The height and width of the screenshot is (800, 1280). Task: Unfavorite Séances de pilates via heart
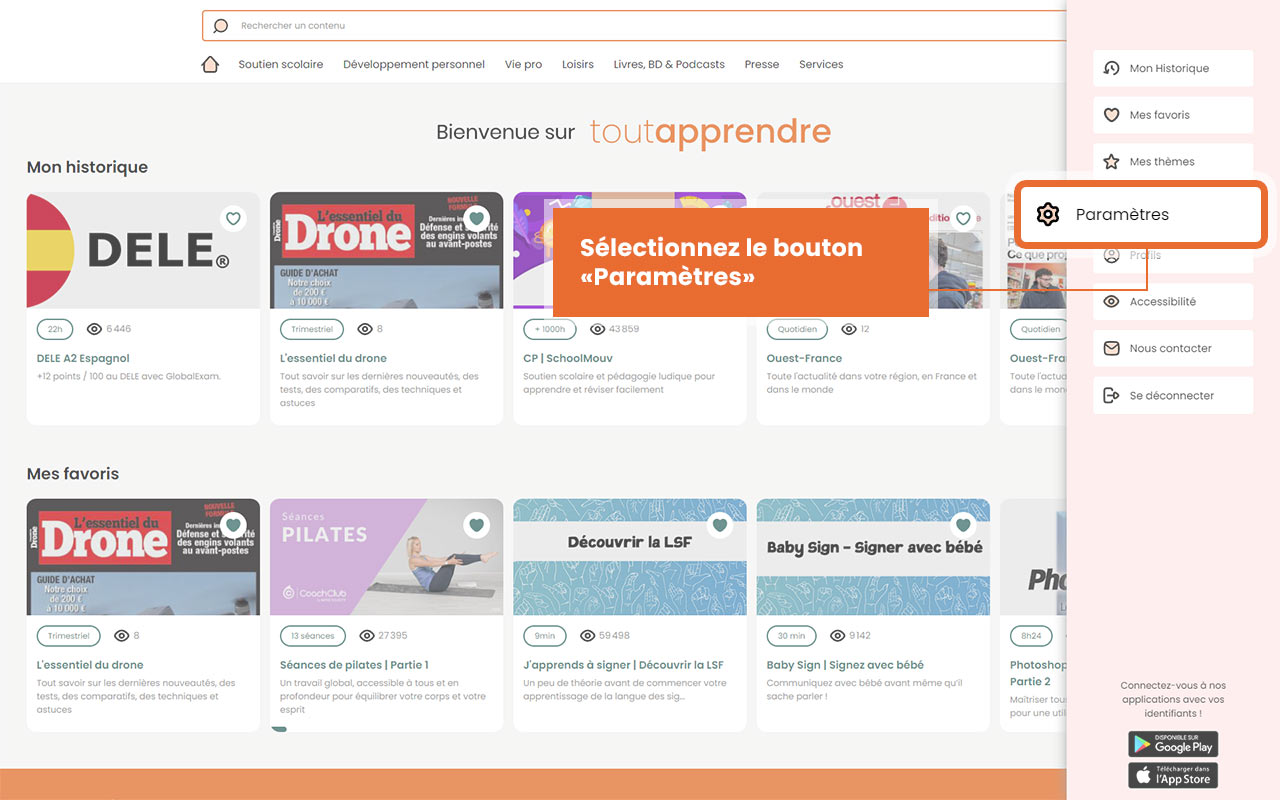476,525
